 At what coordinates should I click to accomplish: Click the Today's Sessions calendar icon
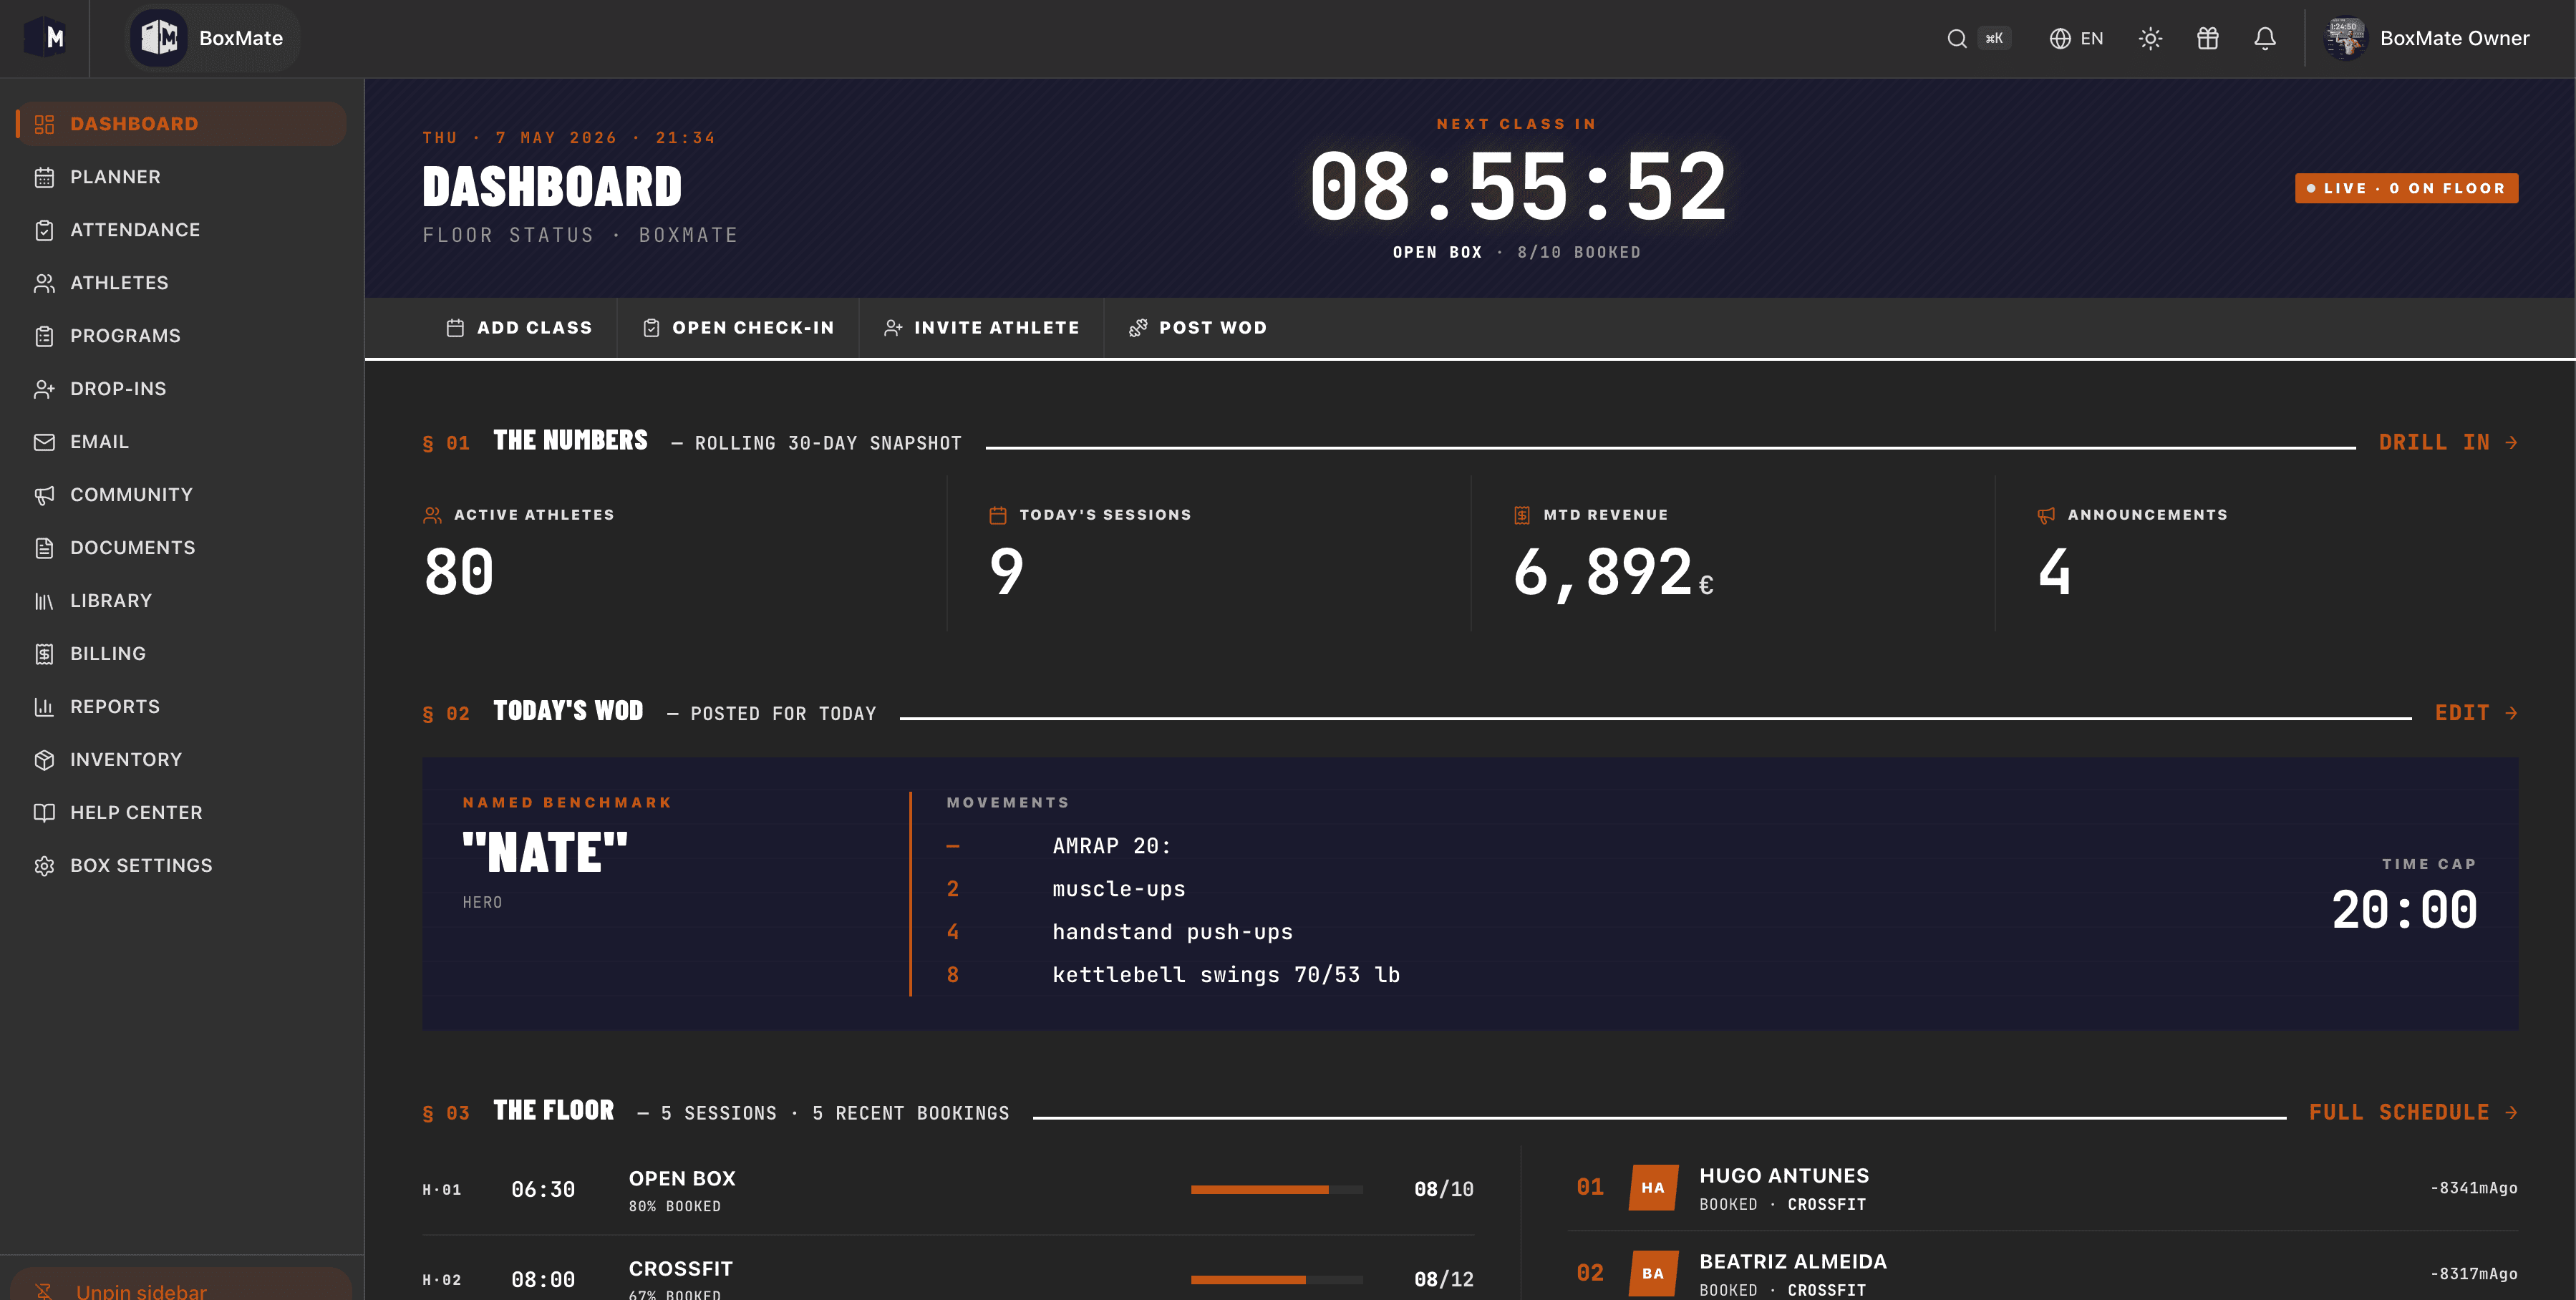coord(997,515)
